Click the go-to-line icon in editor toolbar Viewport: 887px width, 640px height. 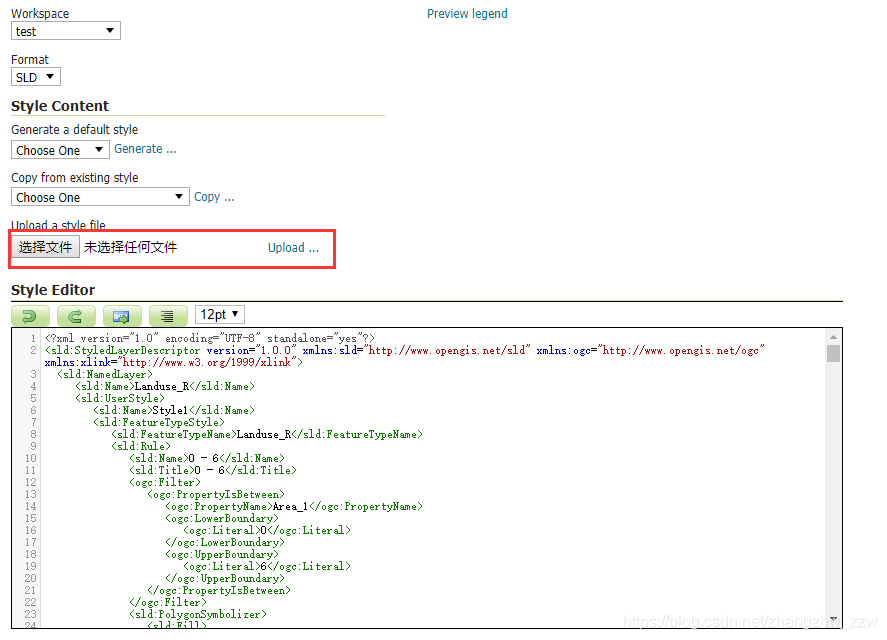pyautogui.click(x=122, y=316)
